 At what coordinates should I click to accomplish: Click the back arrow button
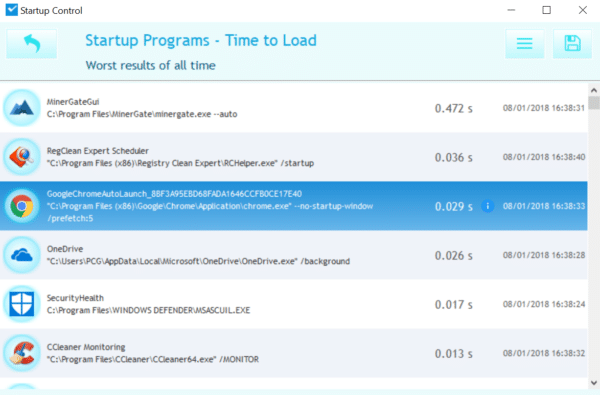[31, 44]
